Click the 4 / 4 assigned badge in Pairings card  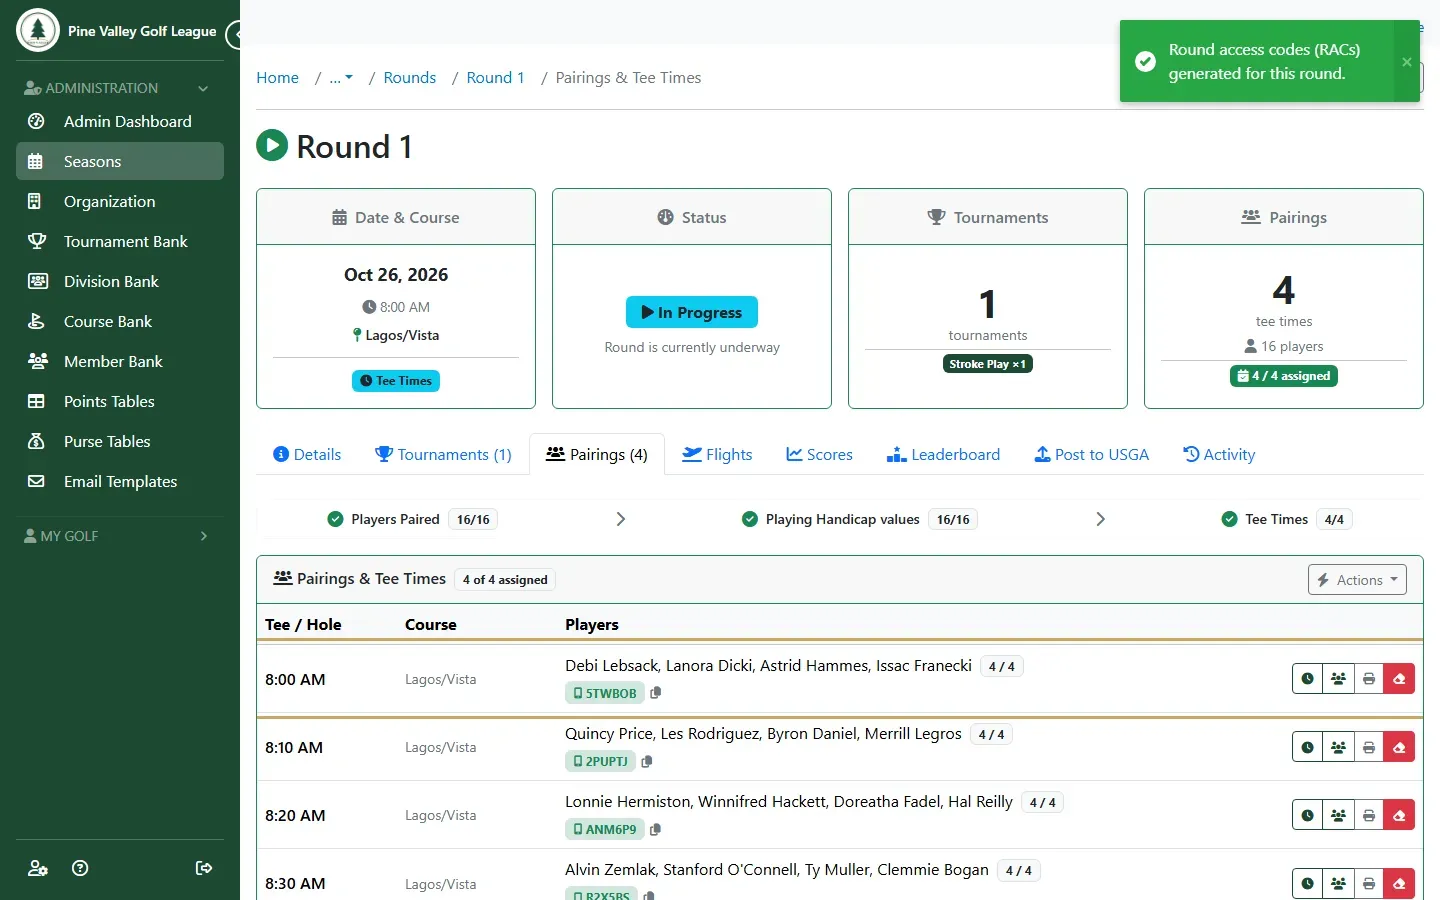coord(1284,376)
